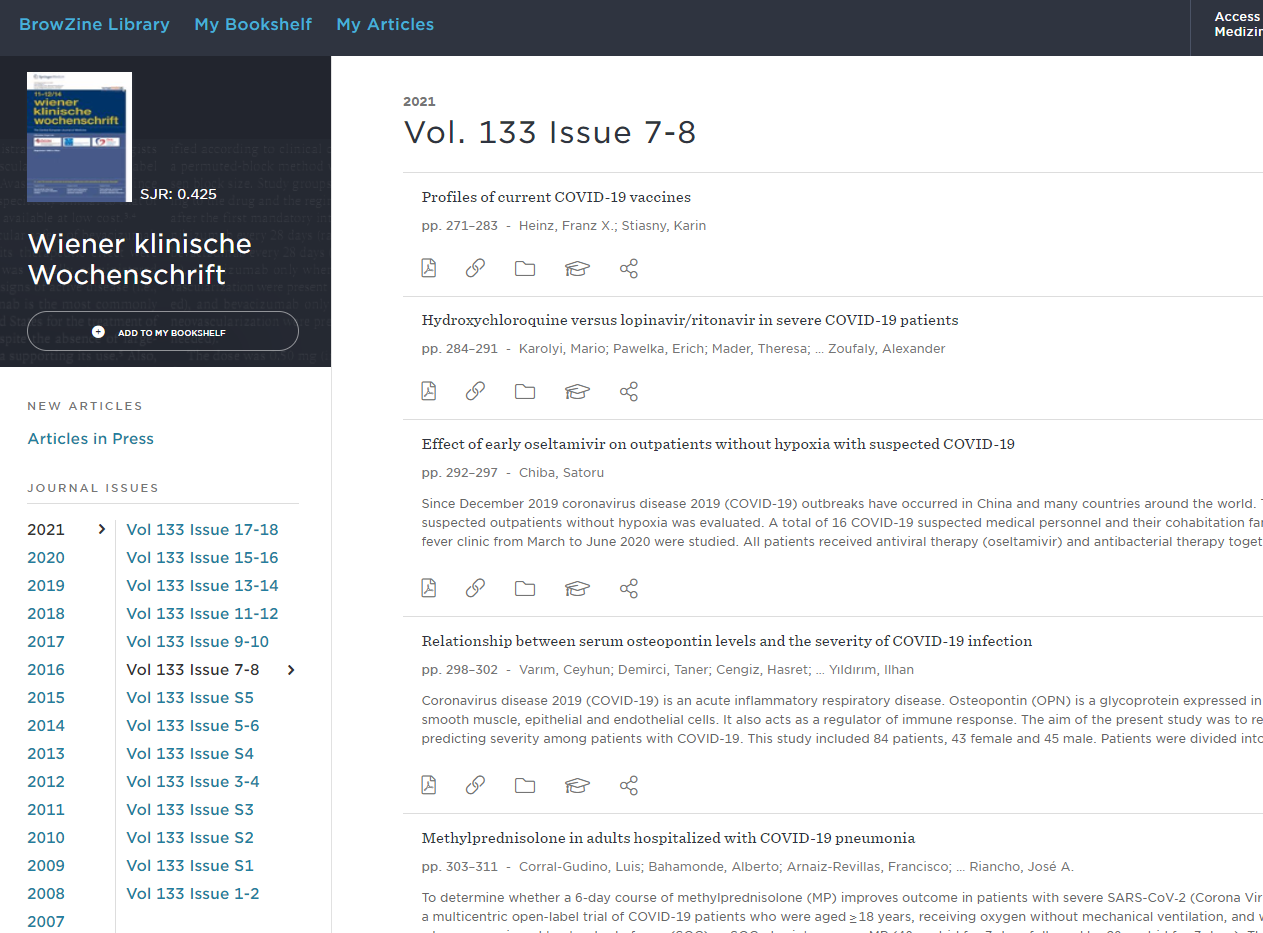Viewport: 1263px width, 933px height.
Task: Export citation for Hydroxychloroquine versus lopinavir/ritonavir article
Action: [x=577, y=391]
